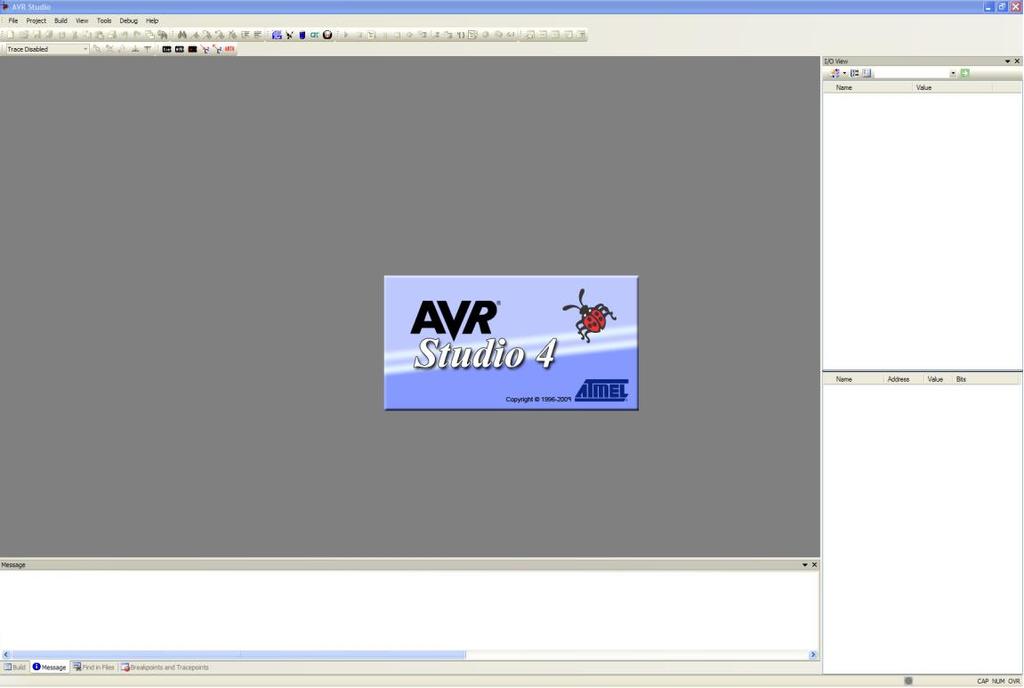Open the I/O View search box dropdown arrow
The height and width of the screenshot is (688, 1024).
[953, 73]
